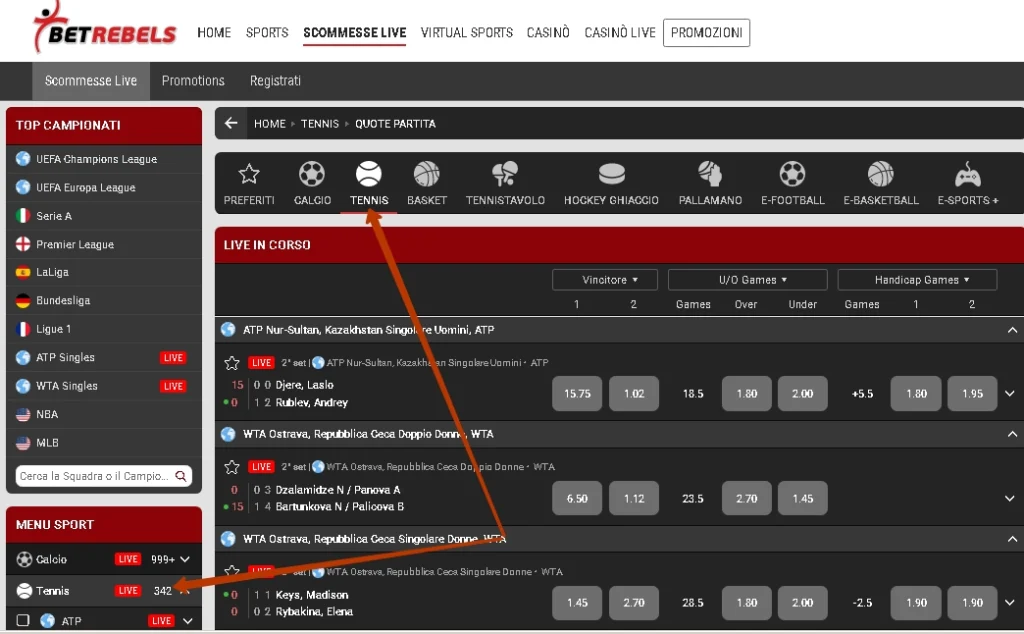This screenshot has height=634, width=1024.
Task: Select the Hockey Ghiaccio puck icon
Action: pyautogui.click(x=611, y=175)
